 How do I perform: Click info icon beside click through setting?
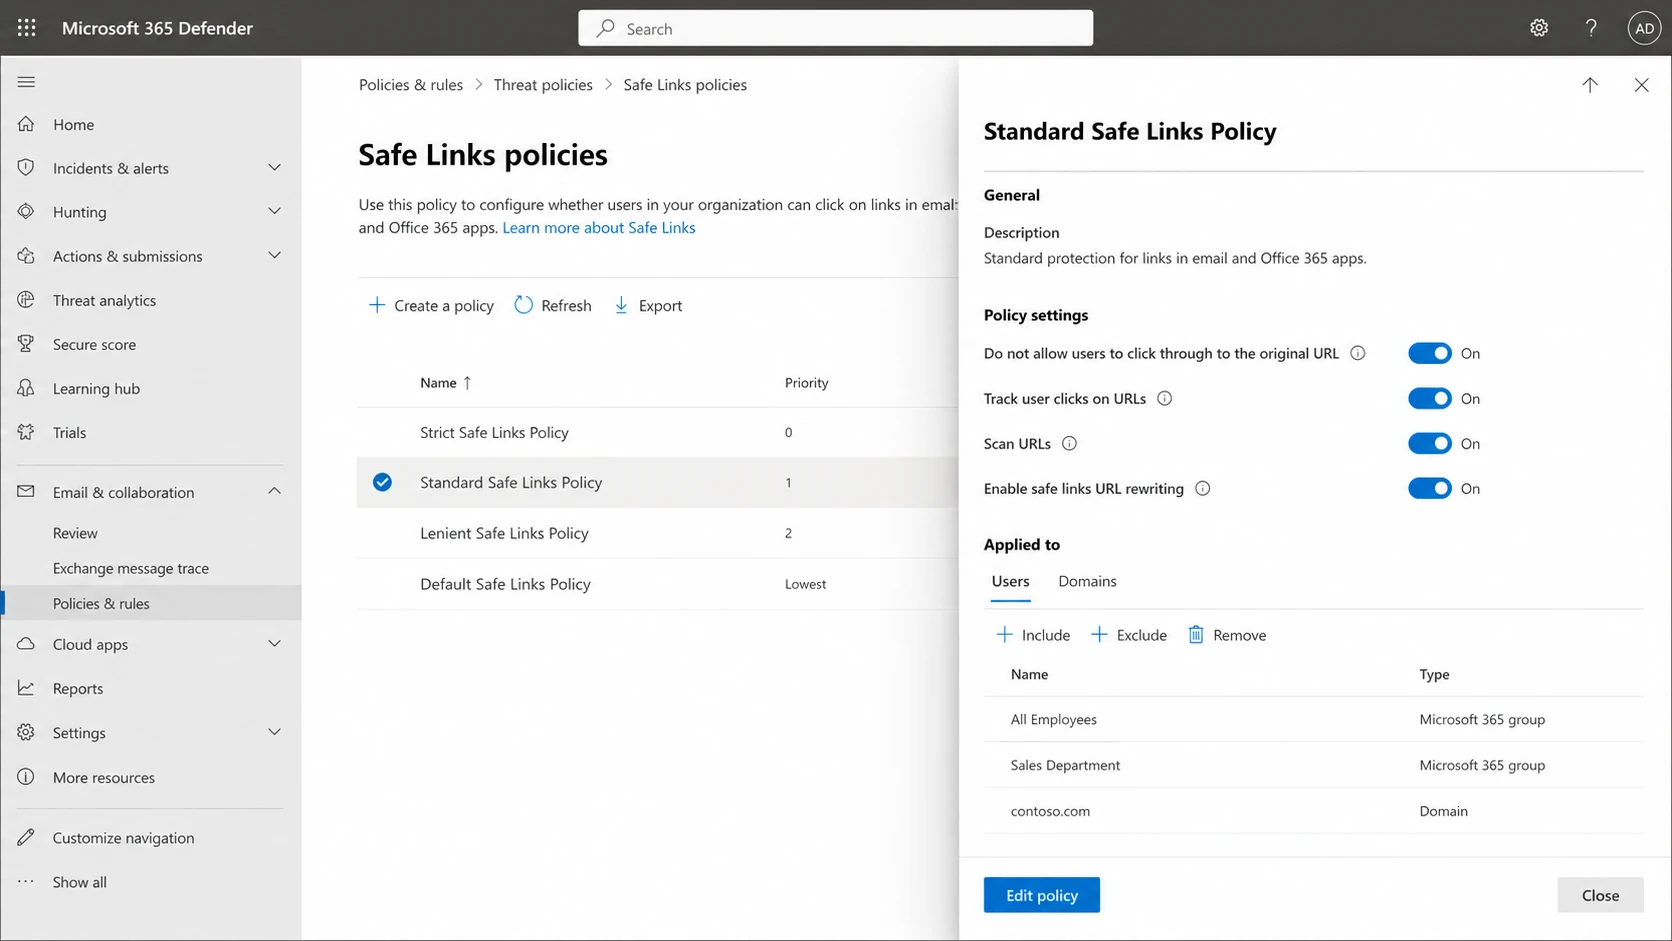[1357, 353]
